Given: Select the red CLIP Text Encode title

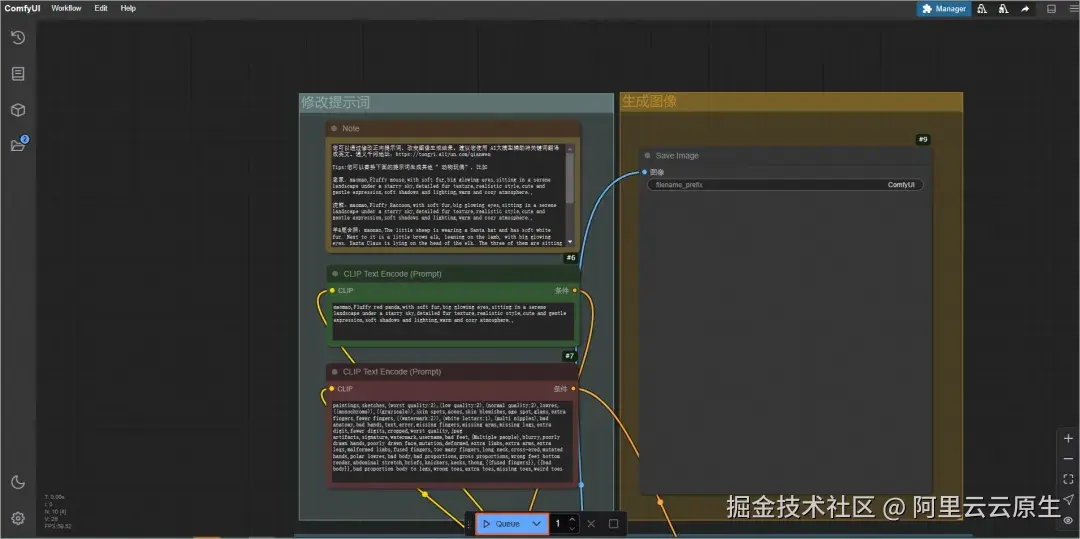Looking at the screenshot, I should pyautogui.click(x=393, y=372).
